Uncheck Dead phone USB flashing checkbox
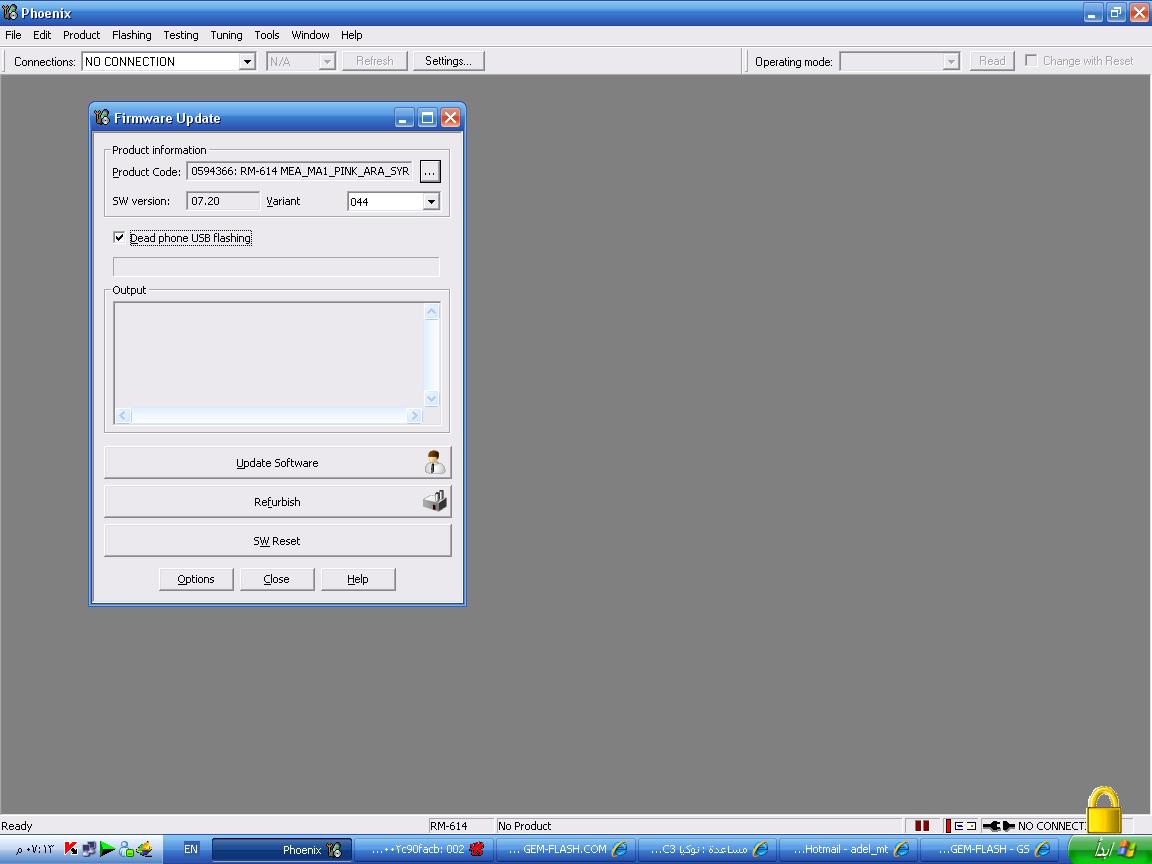Screen dimensions: 1152x864 (119, 237)
